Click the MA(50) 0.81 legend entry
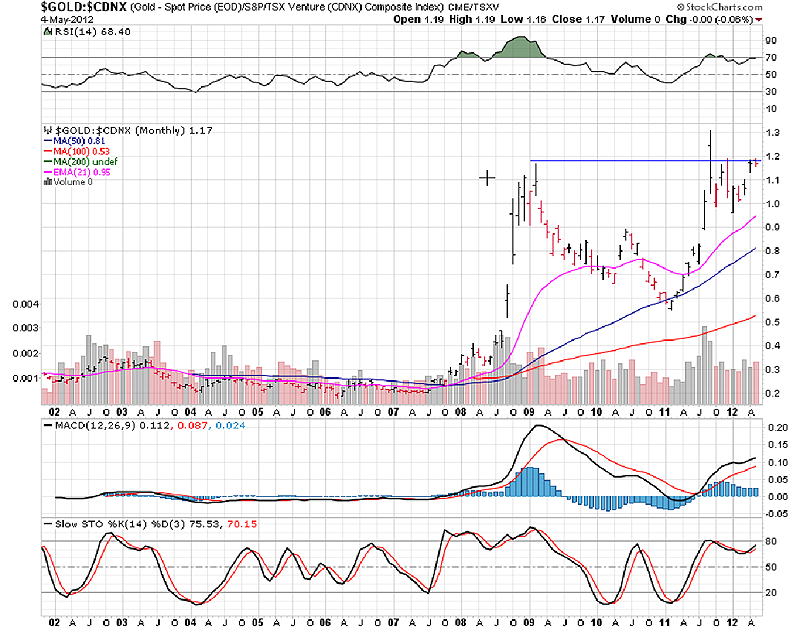 pyautogui.click(x=74, y=141)
